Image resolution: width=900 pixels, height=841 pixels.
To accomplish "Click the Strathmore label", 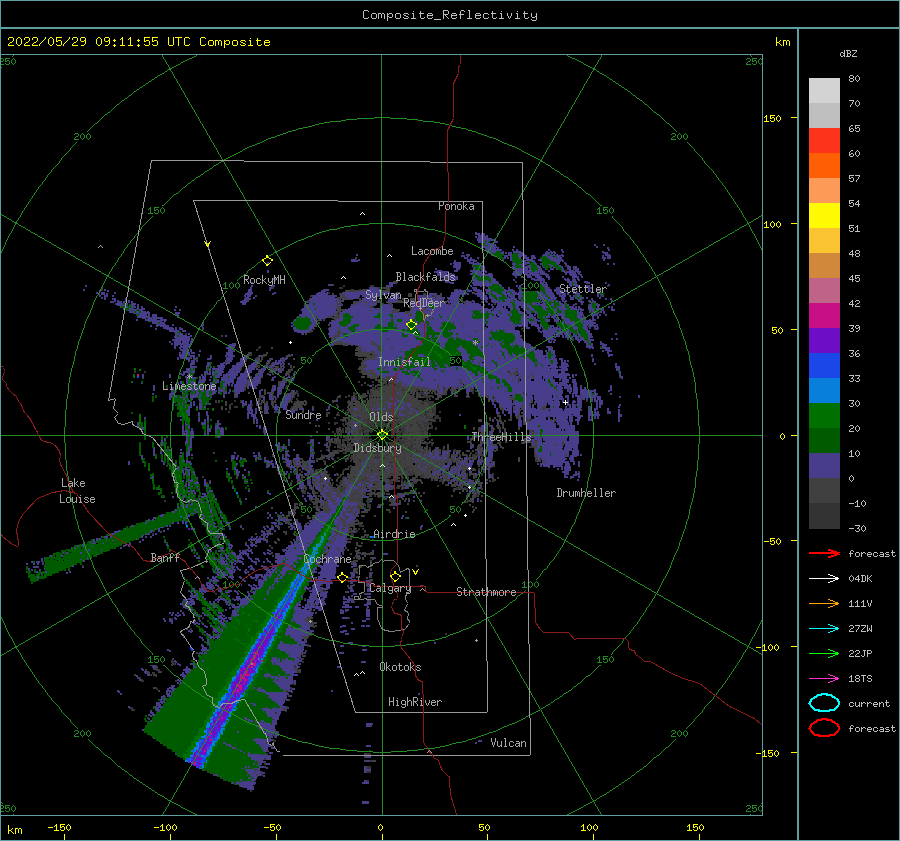I will [486, 592].
